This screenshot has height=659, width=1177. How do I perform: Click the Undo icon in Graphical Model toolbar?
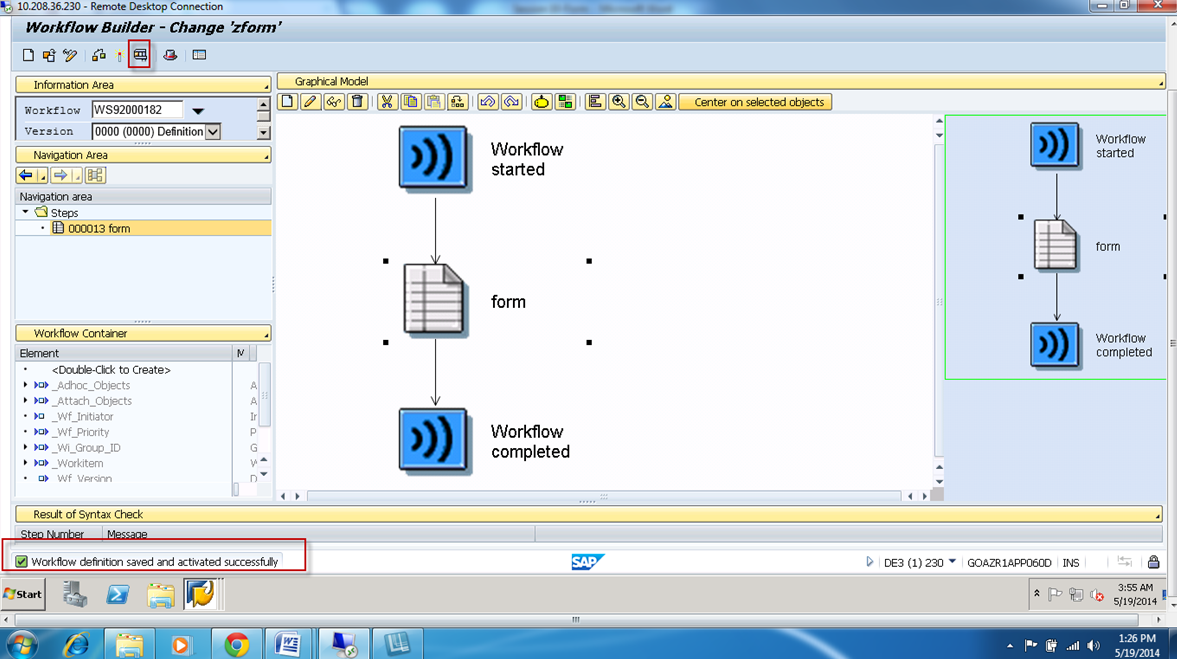[486, 101]
